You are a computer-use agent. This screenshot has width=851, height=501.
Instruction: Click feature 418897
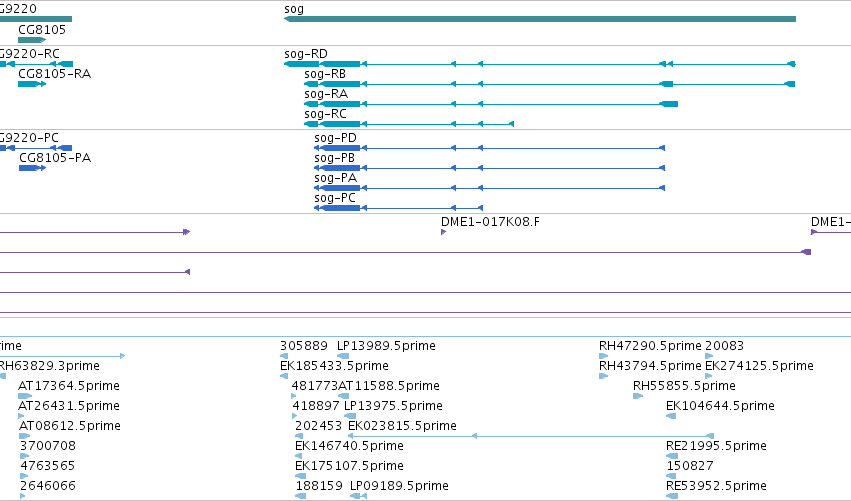point(295,416)
